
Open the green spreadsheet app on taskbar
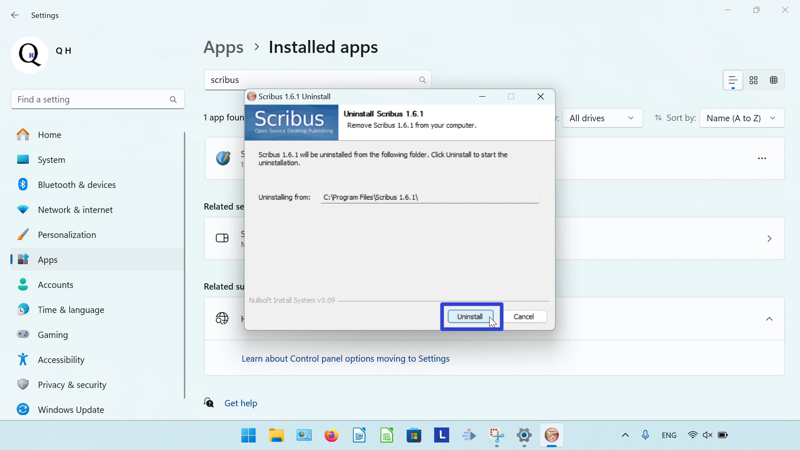coord(386,435)
